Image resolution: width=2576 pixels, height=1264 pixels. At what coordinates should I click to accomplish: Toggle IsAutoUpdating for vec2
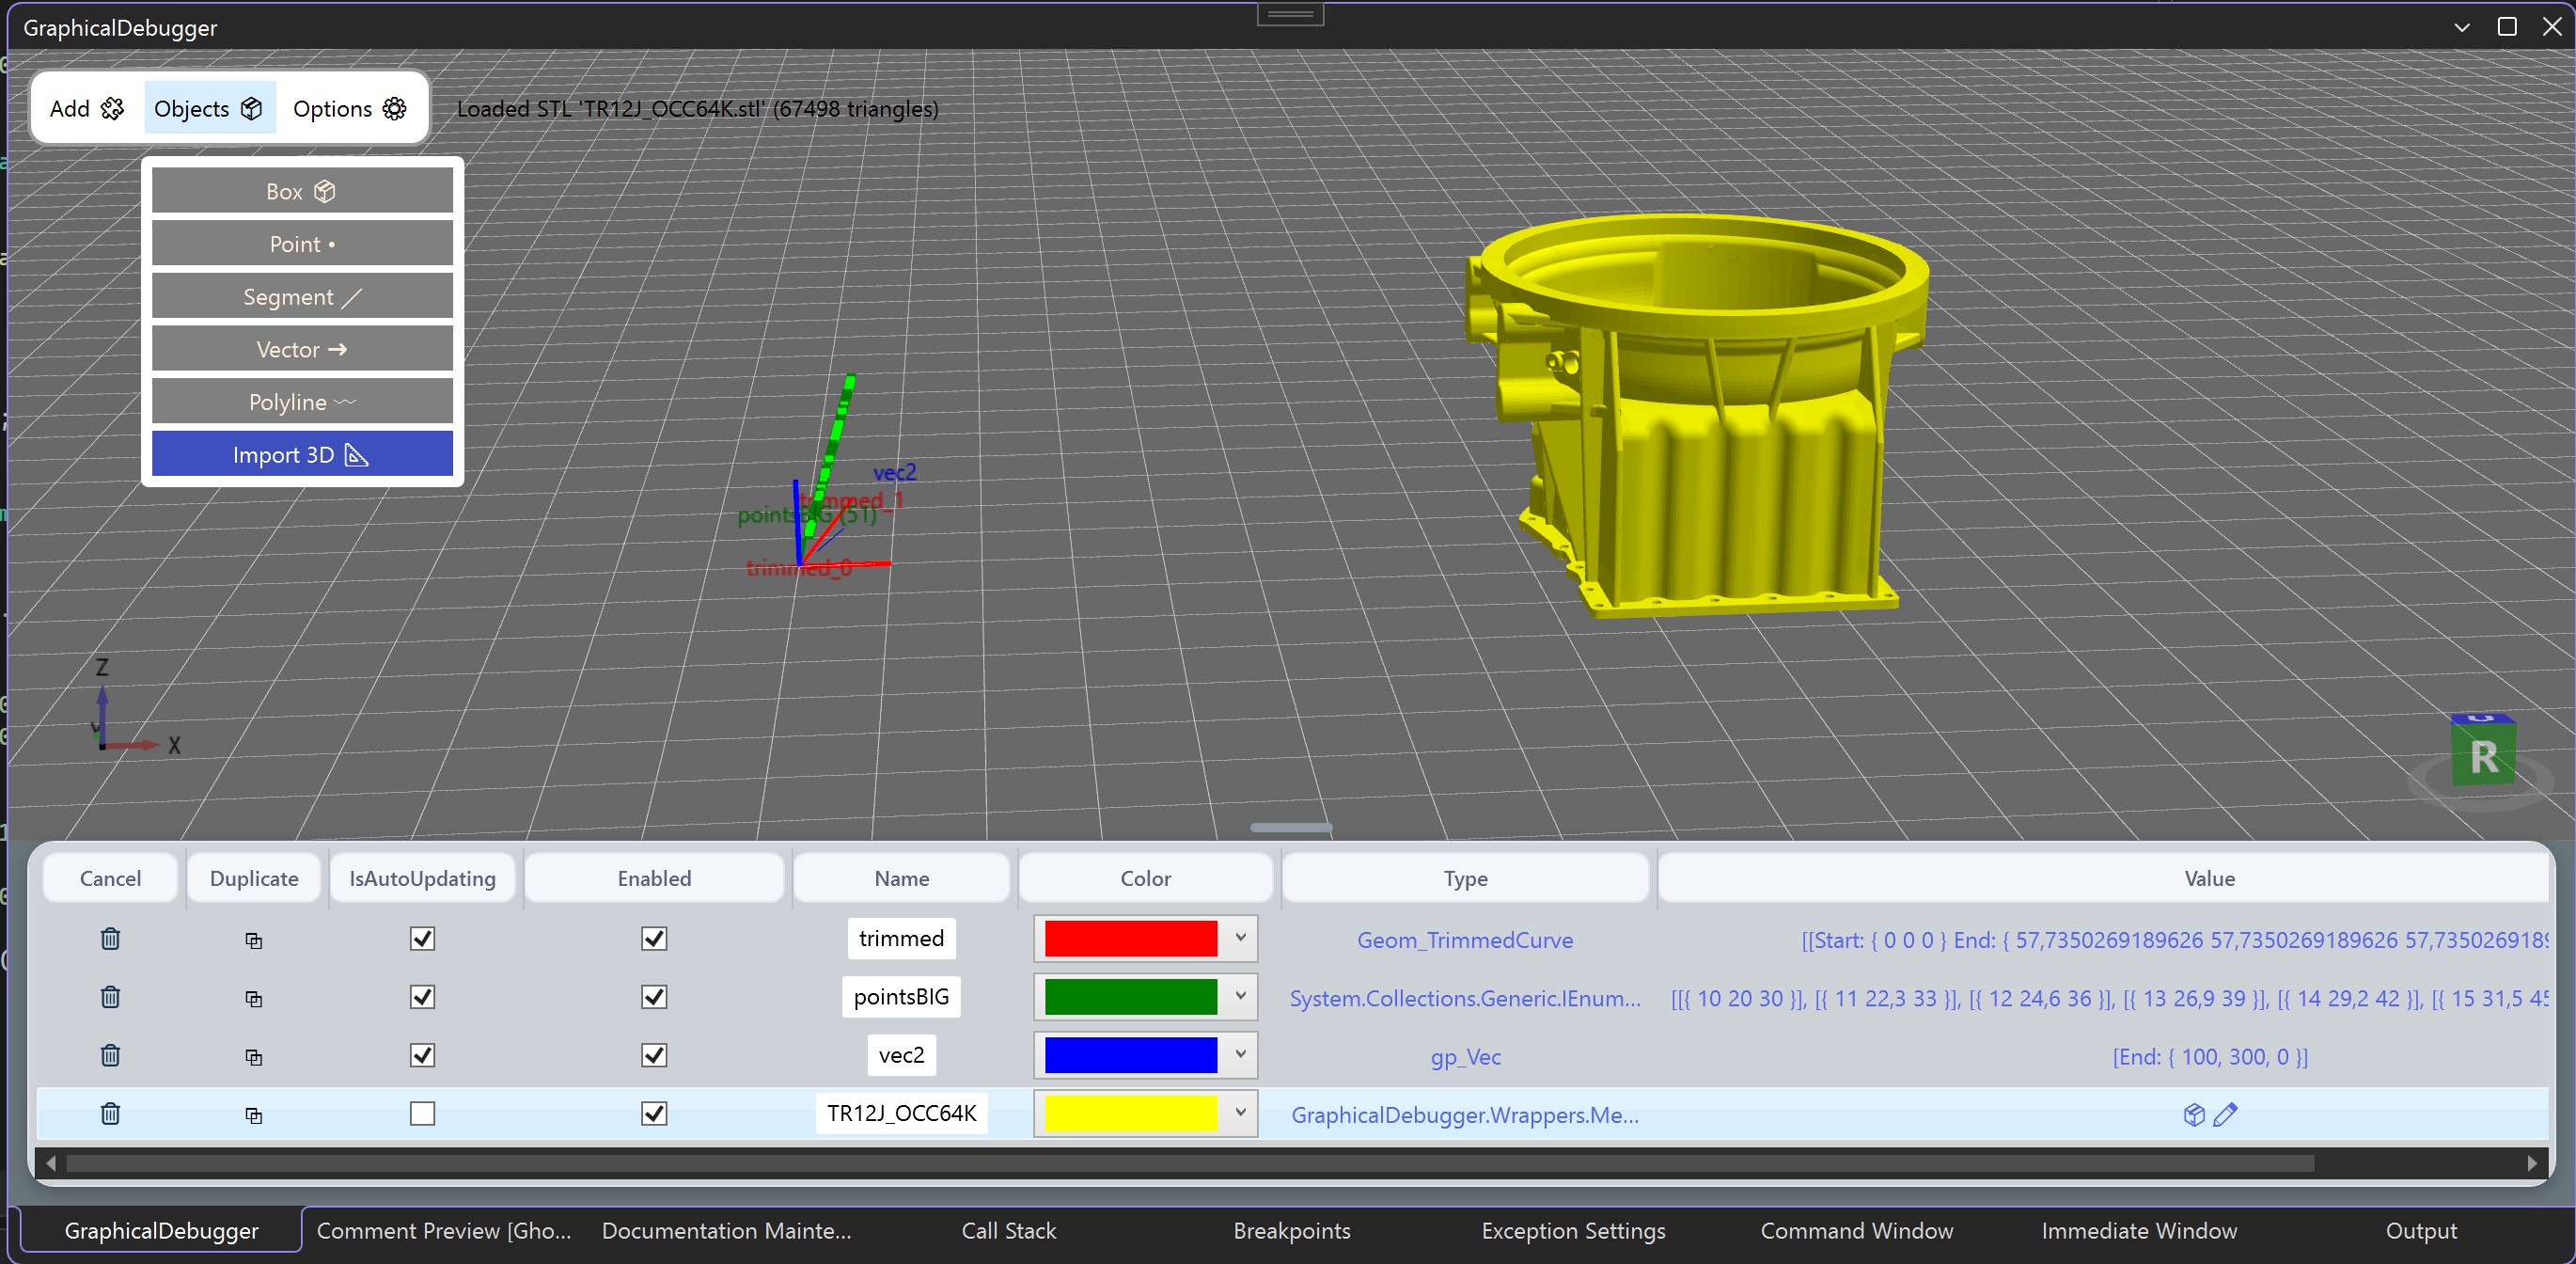pos(422,1054)
